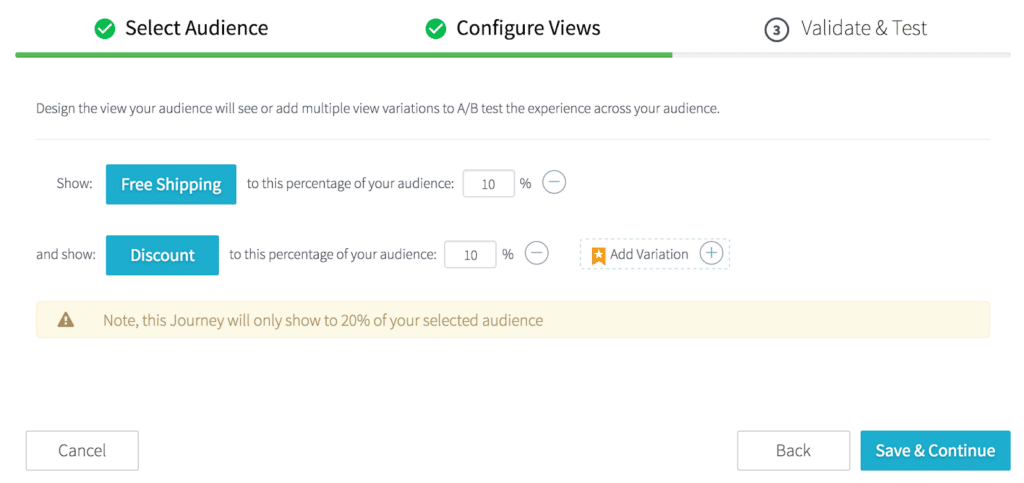Remove the Discount variation with minus icon
This screenshot has height=483, width=1024.
pyautogui.click(x=537, y=253)
